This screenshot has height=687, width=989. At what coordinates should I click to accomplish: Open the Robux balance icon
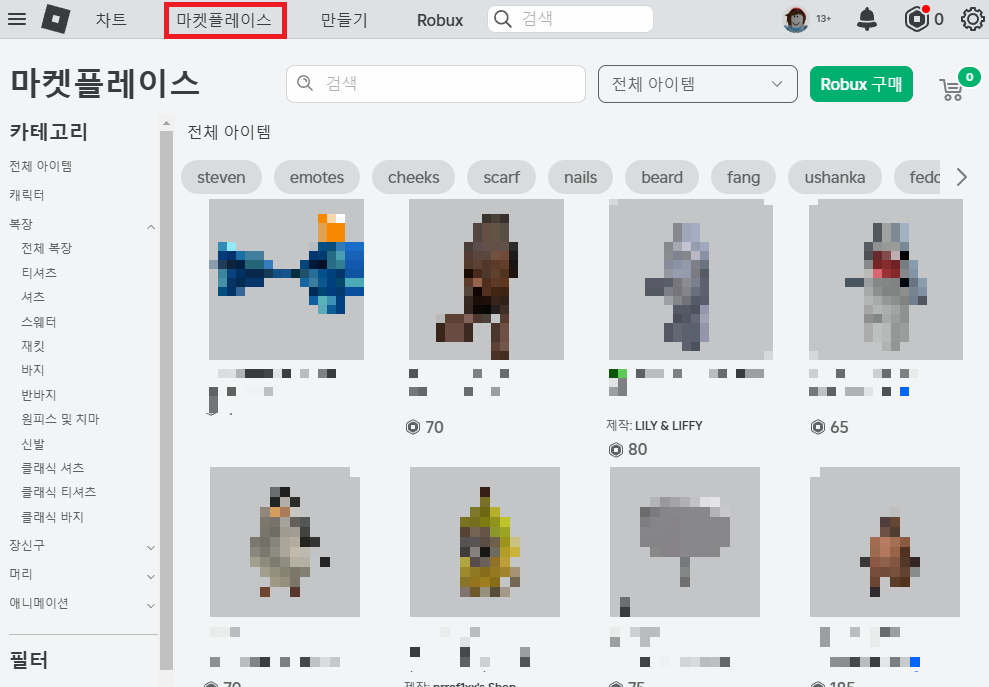(x=916, y=19)
